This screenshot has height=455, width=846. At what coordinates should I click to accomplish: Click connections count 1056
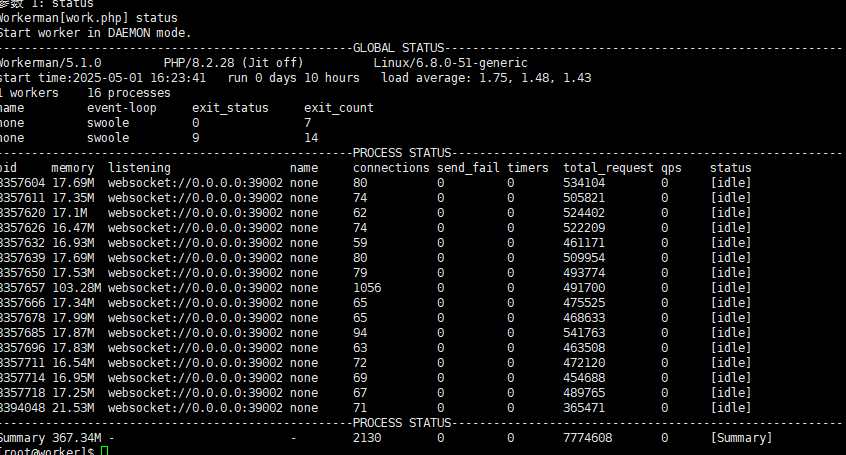click(367, 288)
